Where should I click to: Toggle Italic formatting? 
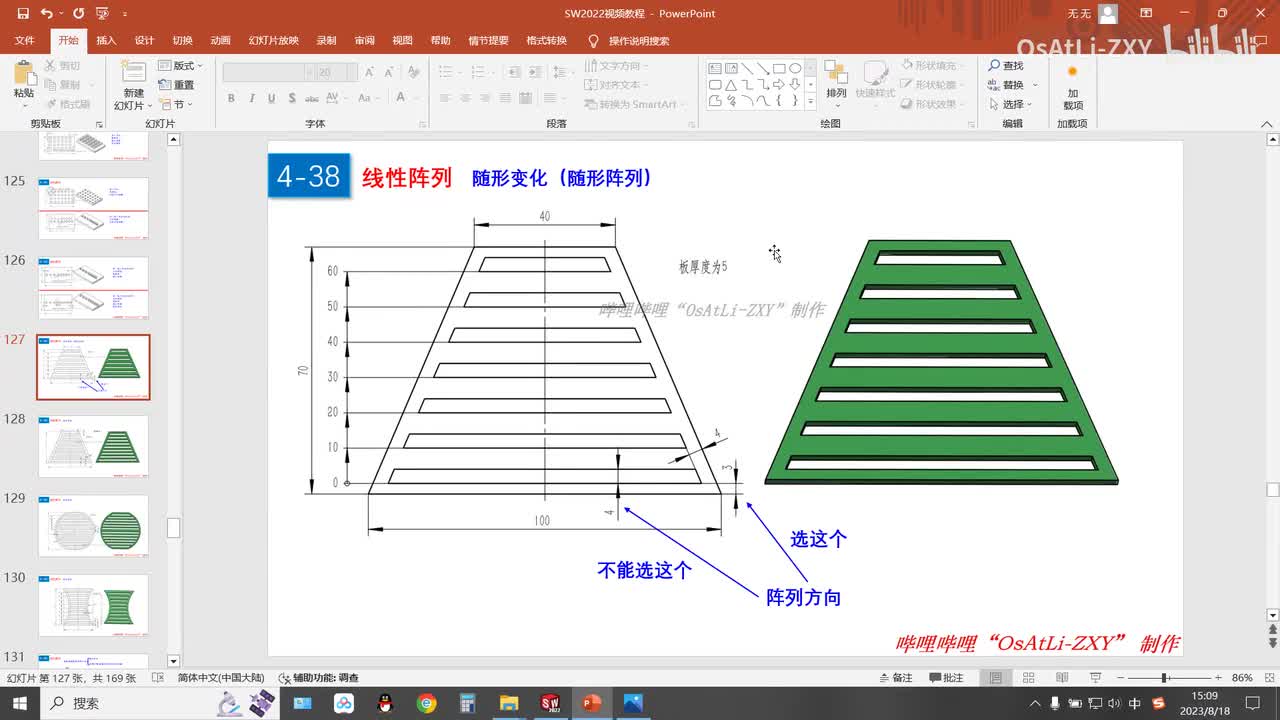click(251, 98)
